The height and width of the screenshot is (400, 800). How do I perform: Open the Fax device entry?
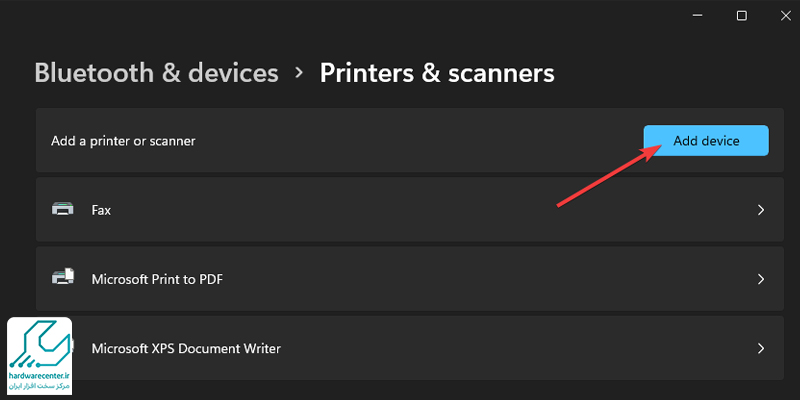100,210
